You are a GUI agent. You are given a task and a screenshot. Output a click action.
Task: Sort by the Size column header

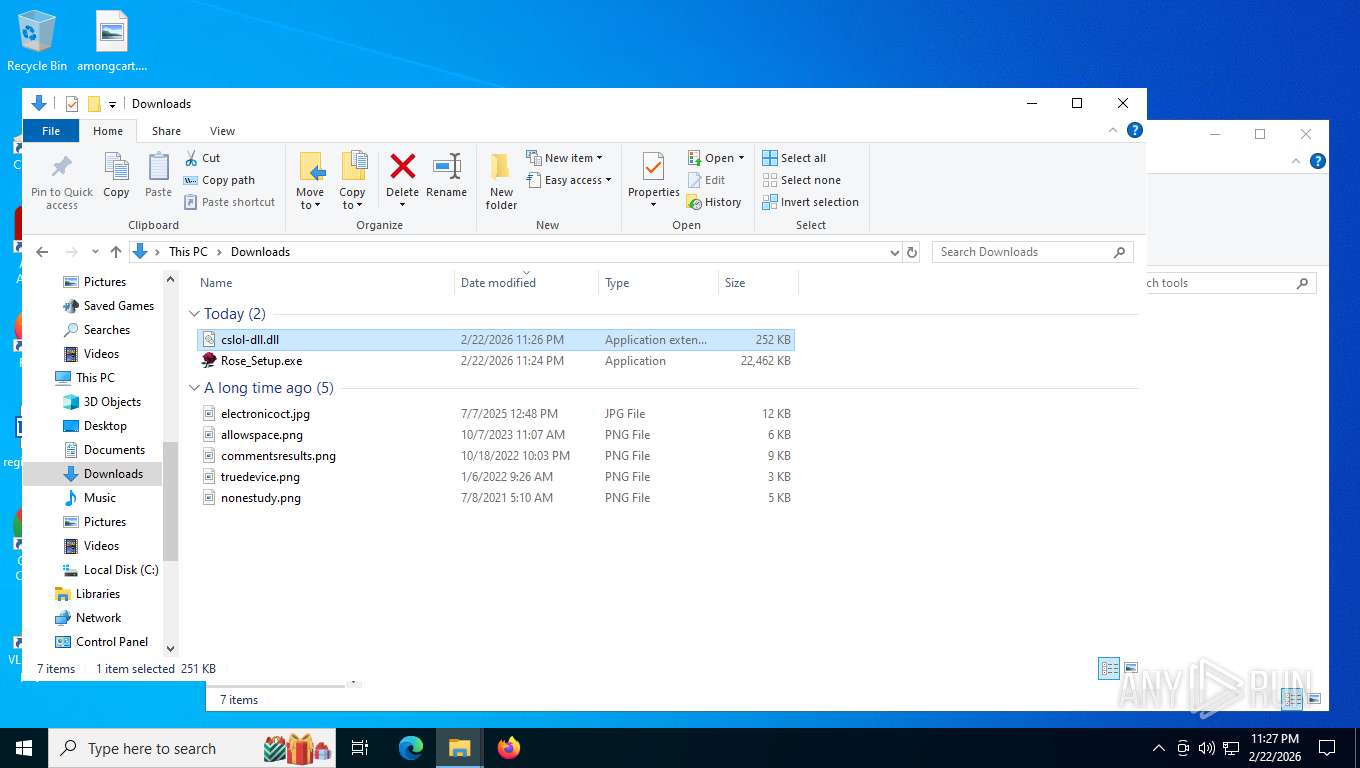coord(758,283)
